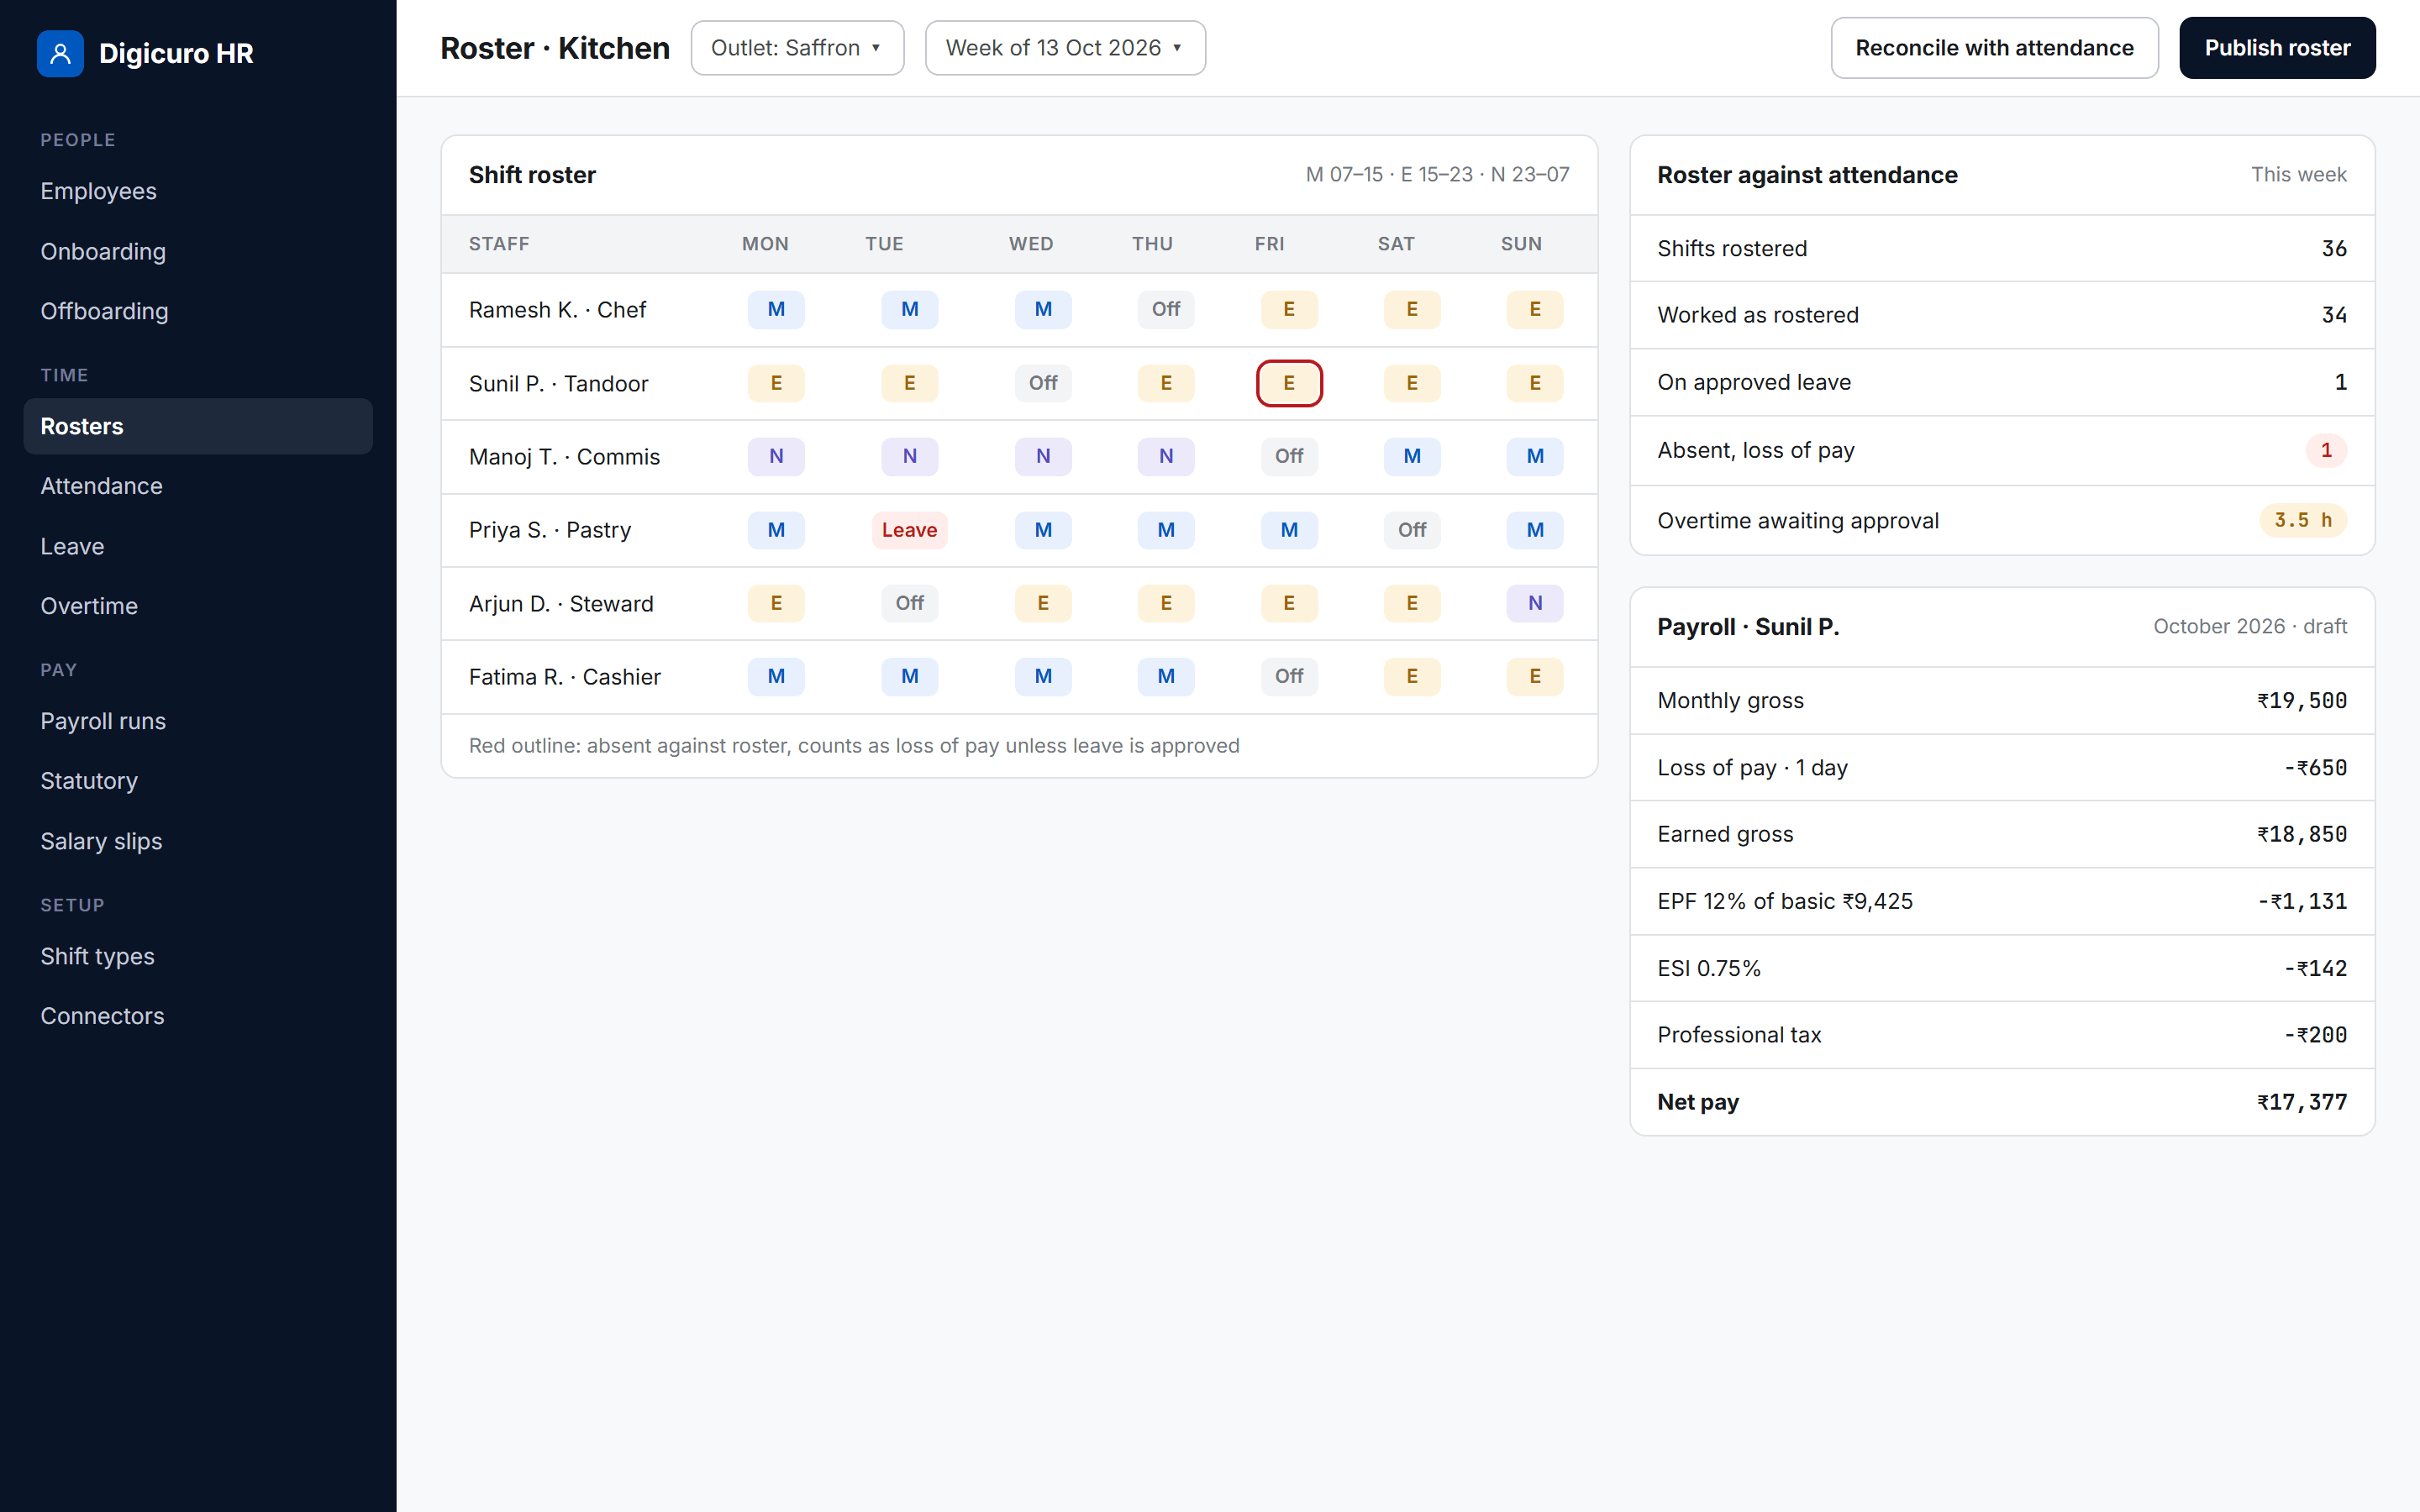Select Fatima R.'s Saturday E shift
The width and height of the screenshot is (2420, 1512).
click(x=1412, y=676)
